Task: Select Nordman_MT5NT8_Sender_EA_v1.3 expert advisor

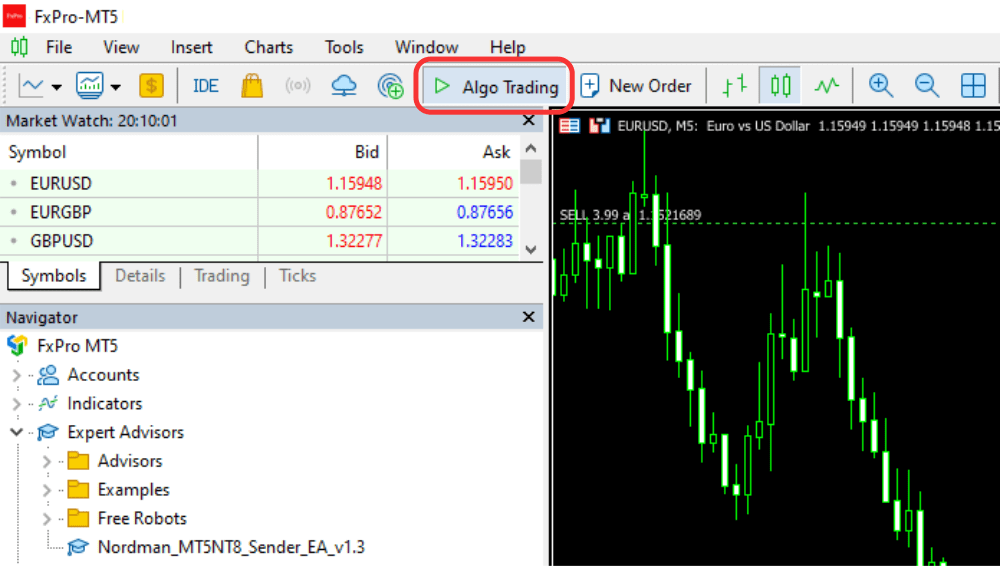Action: [x=231, y=547]
